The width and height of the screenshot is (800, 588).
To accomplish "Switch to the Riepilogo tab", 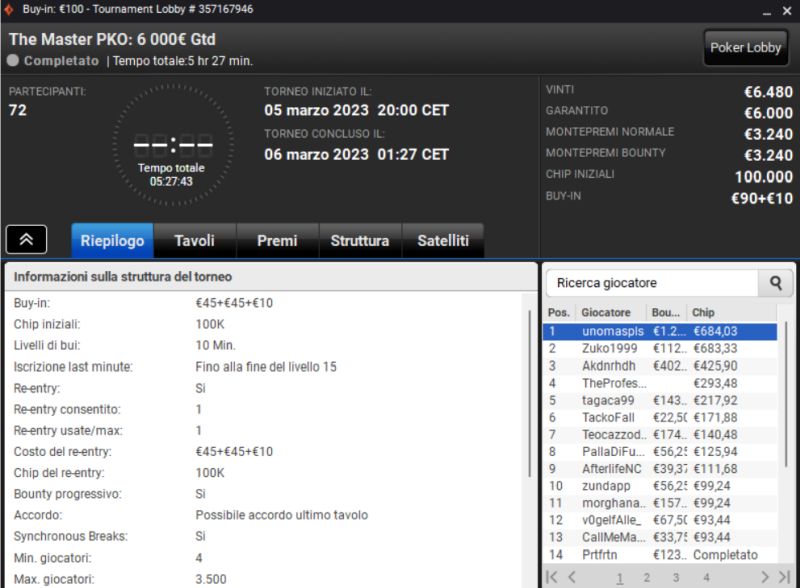I will (x=112, y=240).
